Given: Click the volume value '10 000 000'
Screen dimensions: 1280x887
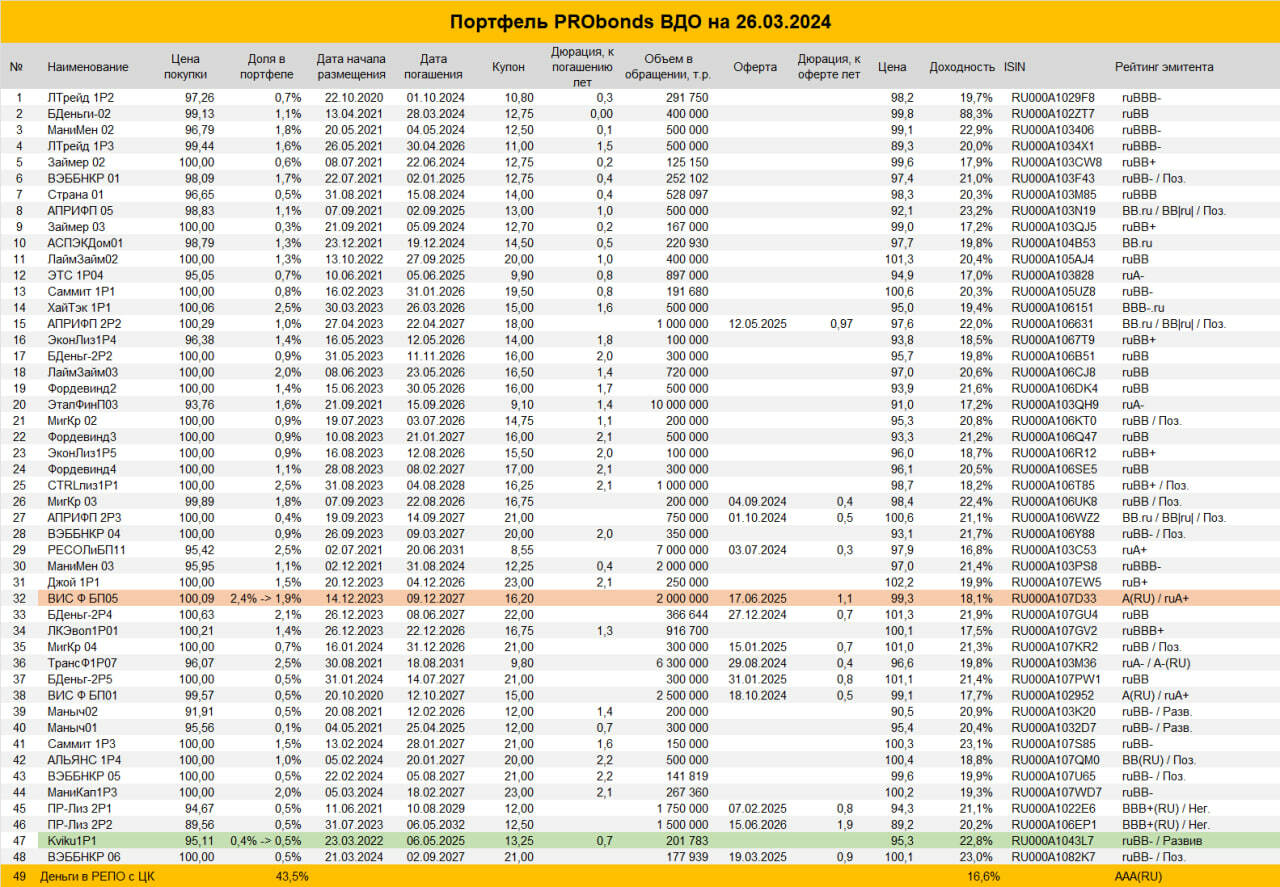Looking at the screenshot, I should click(677, 404).
